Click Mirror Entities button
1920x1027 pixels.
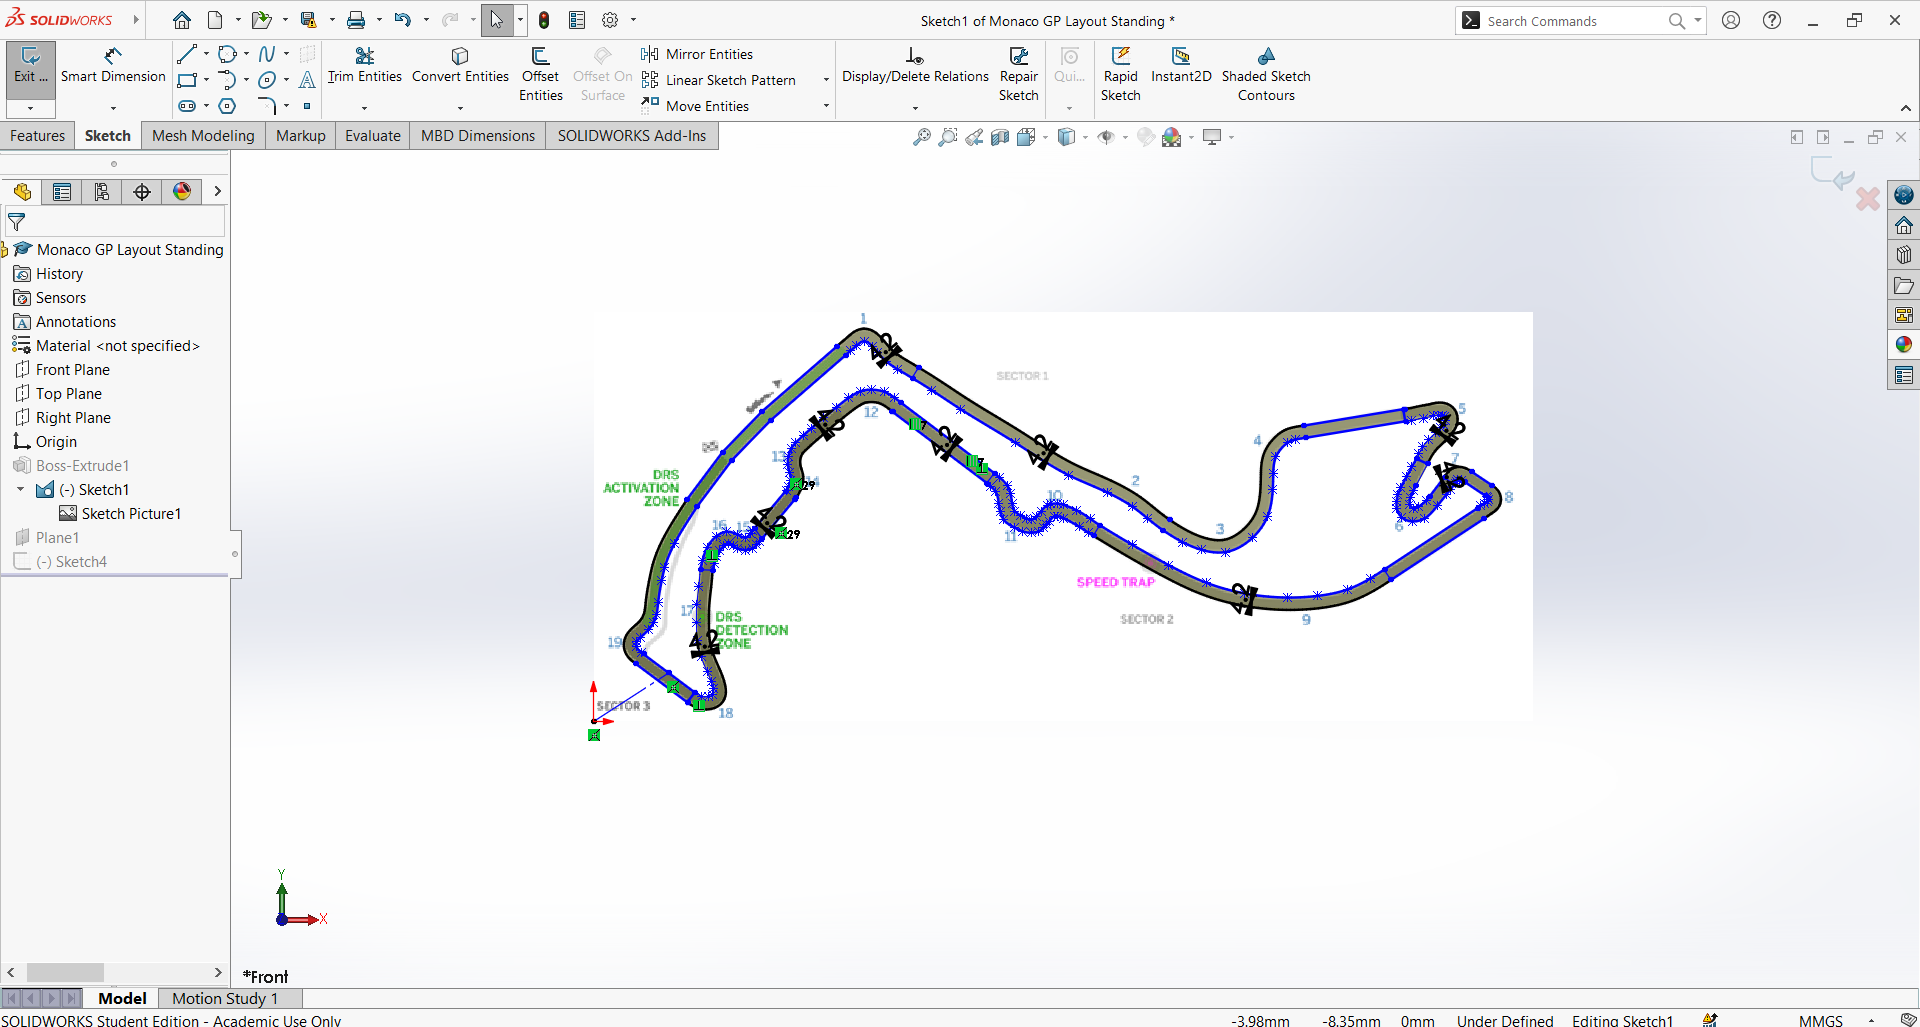coord(698,54)
